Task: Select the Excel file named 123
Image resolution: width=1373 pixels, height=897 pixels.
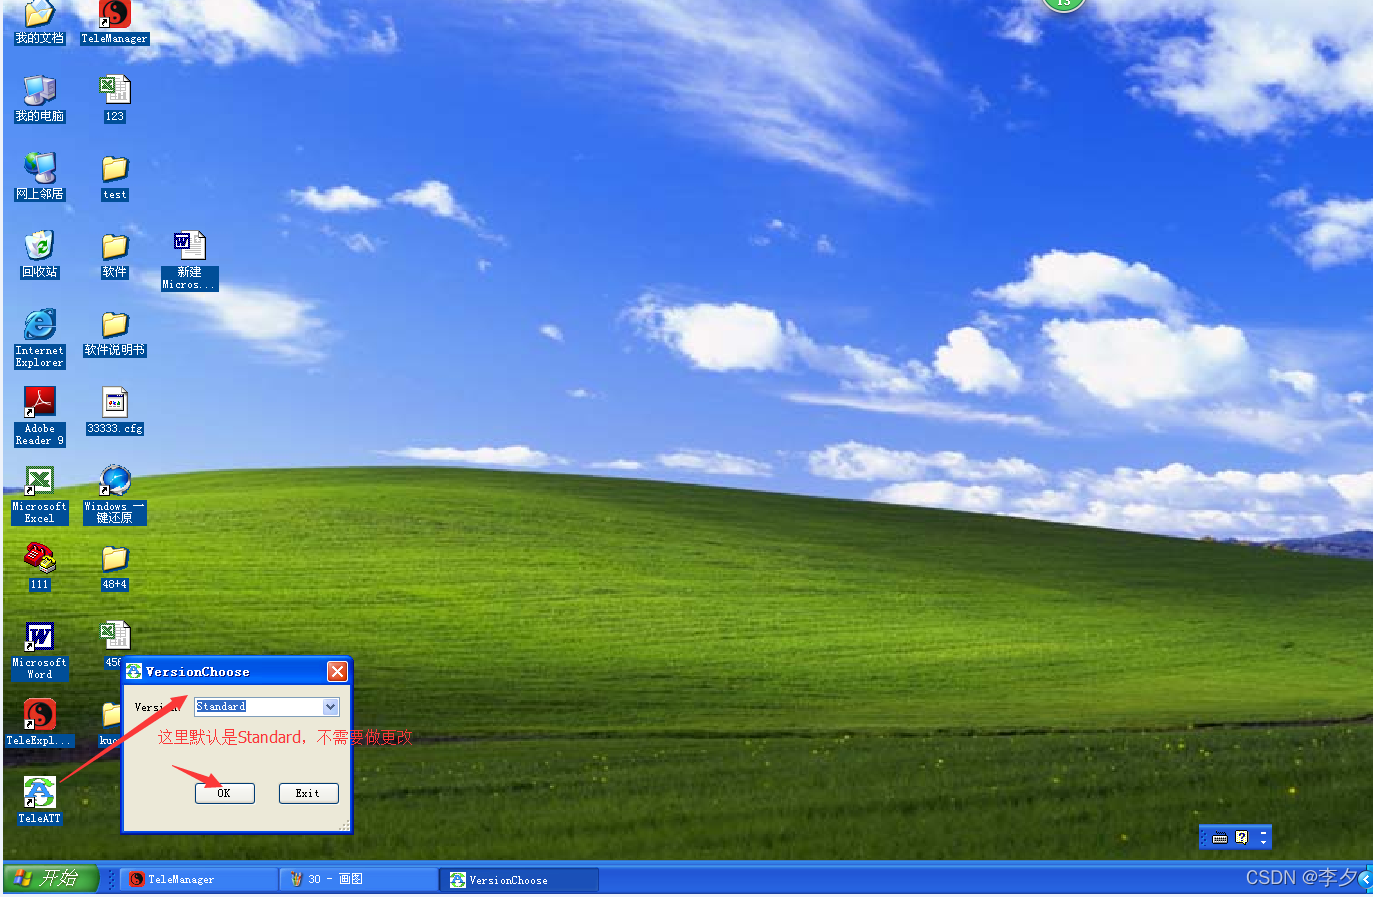Action: [x=115, y=99]
